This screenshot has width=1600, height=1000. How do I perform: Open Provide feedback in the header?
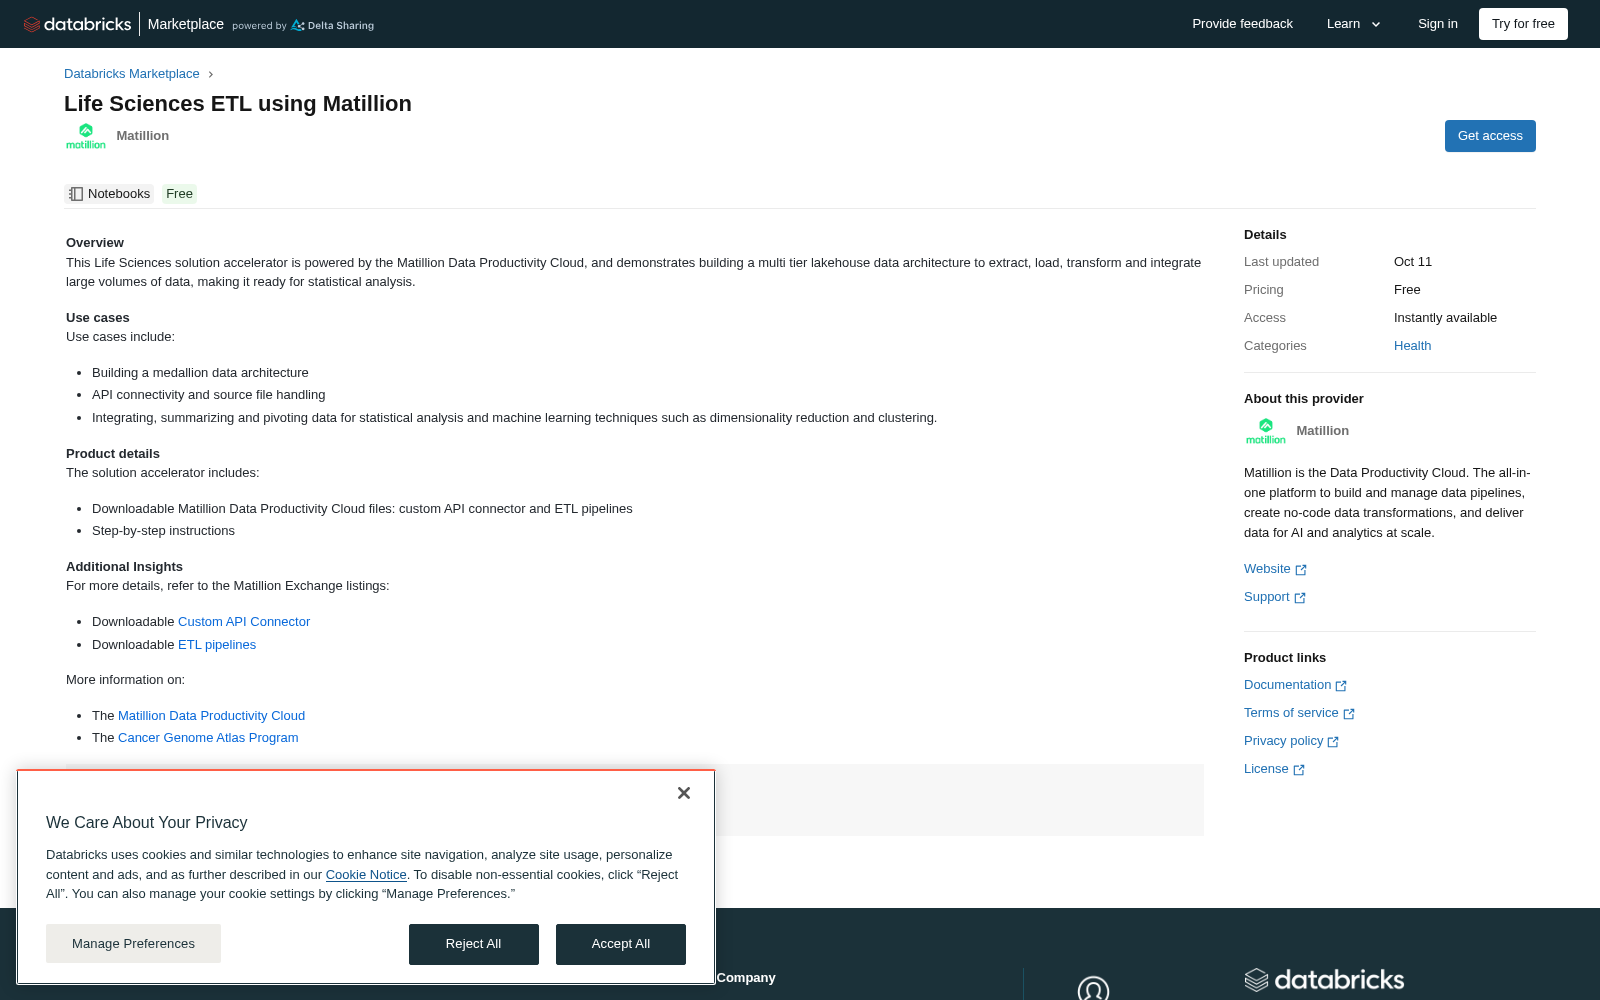point(1242,24)
